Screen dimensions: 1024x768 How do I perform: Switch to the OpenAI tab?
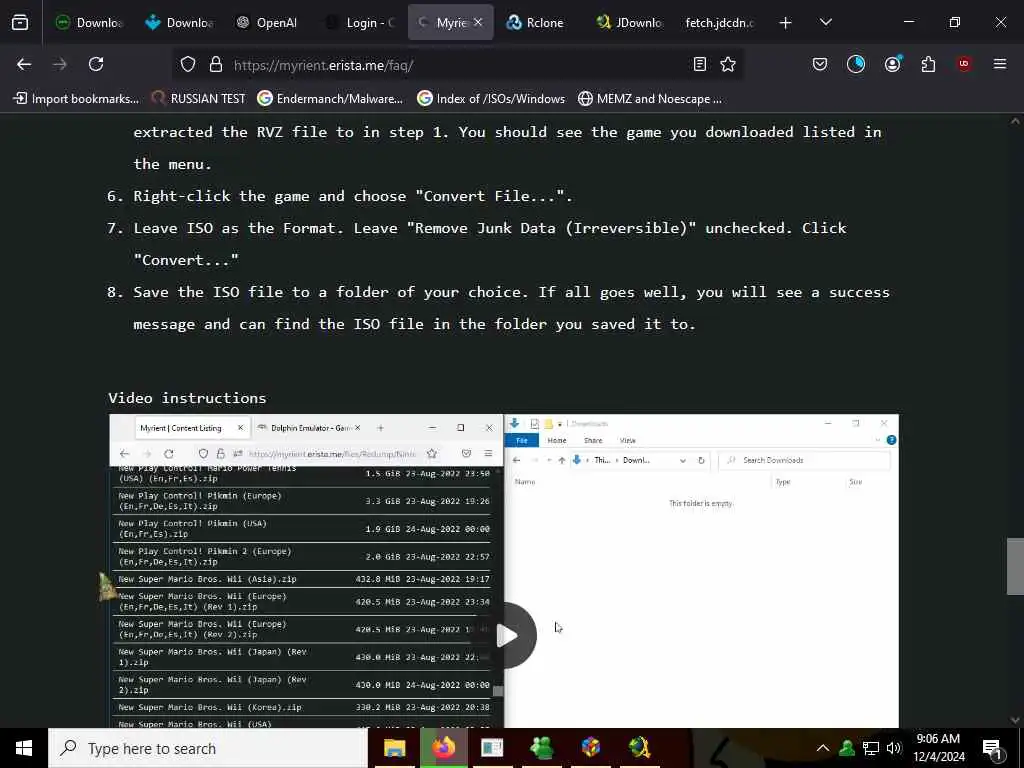(x=270, y=23)
